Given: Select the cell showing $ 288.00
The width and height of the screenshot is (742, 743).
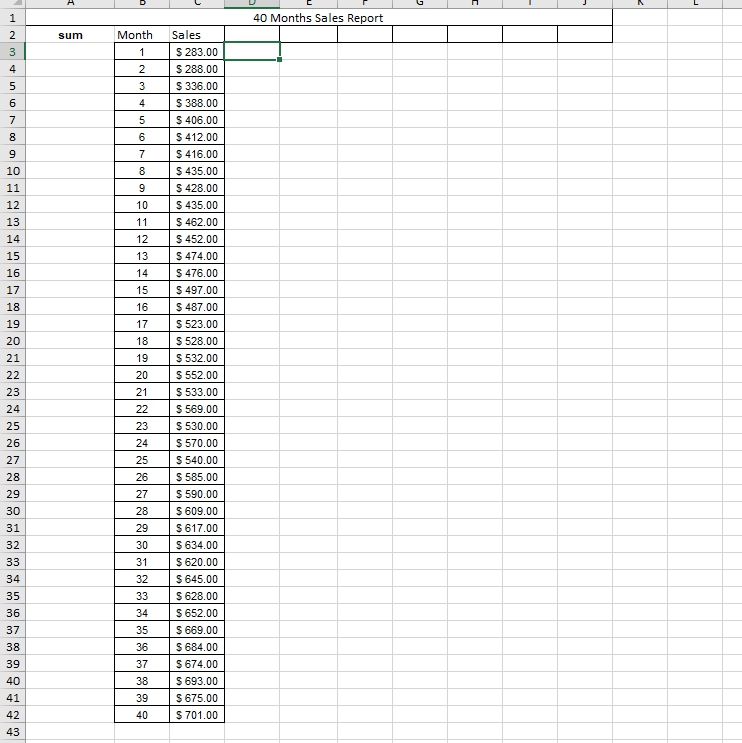Looking at the screenshot, I should pyautogui.click(x=197, y=69).
